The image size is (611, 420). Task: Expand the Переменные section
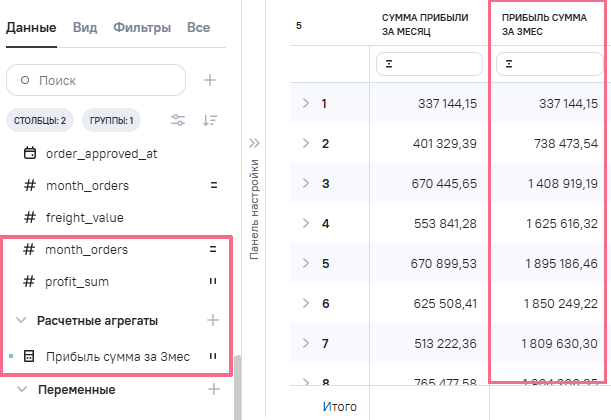[21, 389]
